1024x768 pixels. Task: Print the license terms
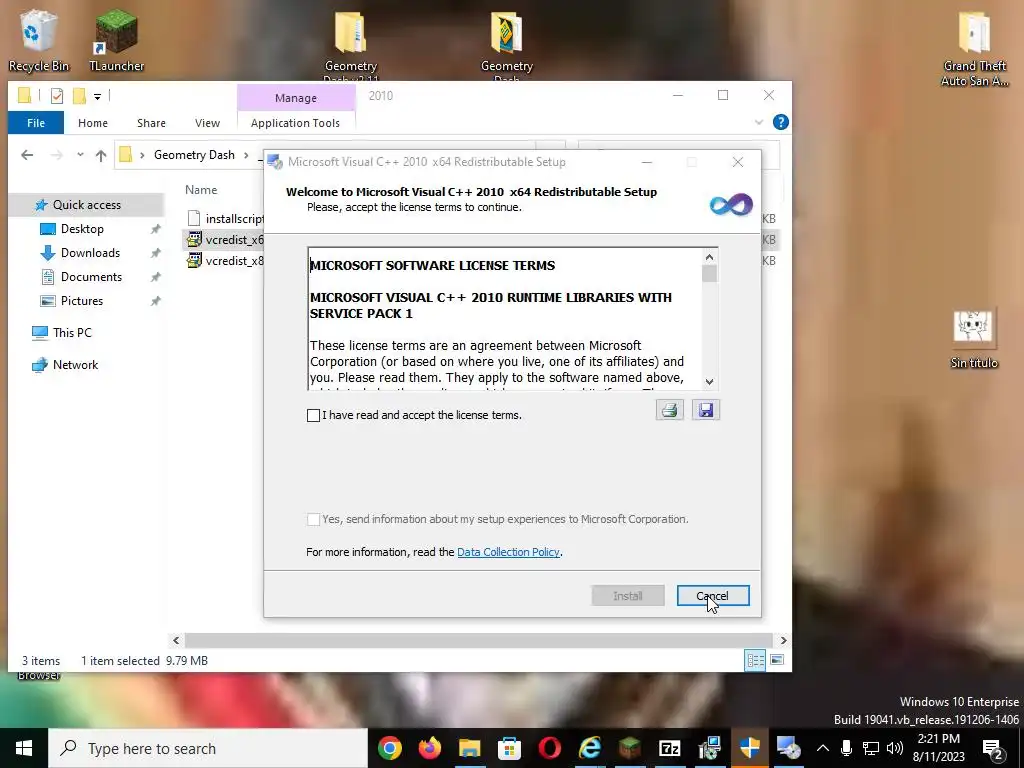coord(669,410)
